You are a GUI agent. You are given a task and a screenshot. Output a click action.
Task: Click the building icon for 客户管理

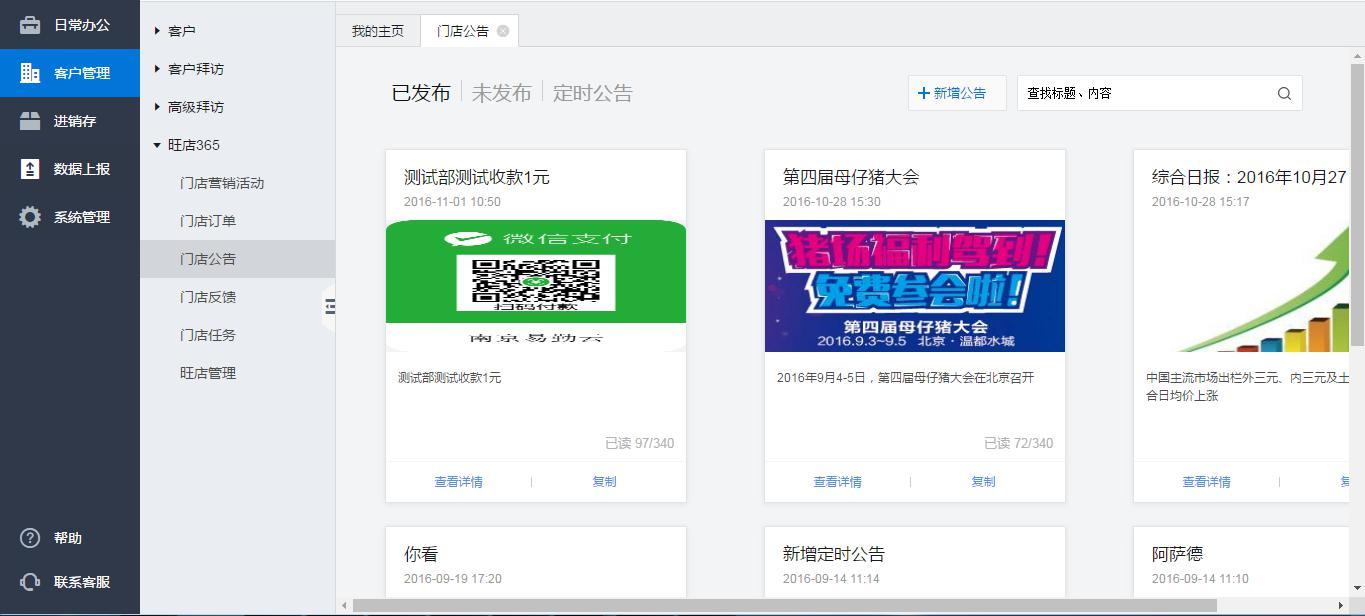30,73
